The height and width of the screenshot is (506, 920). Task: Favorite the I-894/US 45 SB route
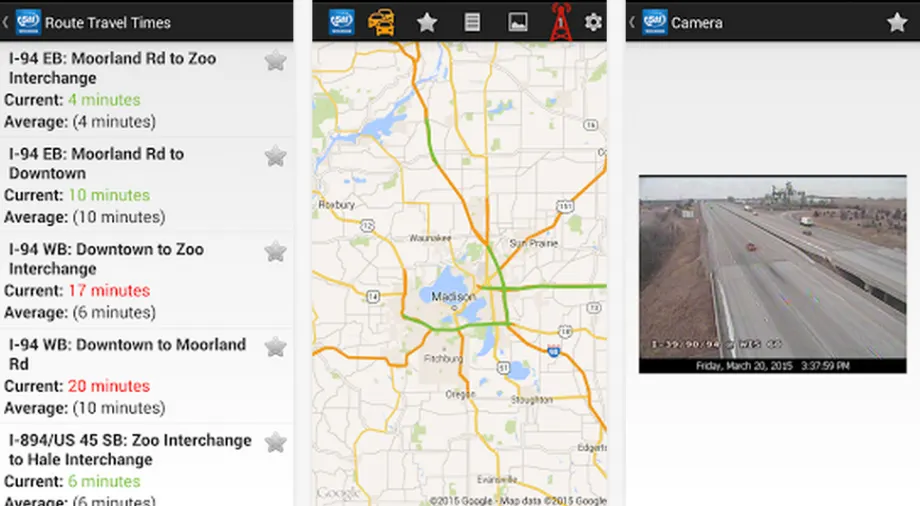coord(275,442)
